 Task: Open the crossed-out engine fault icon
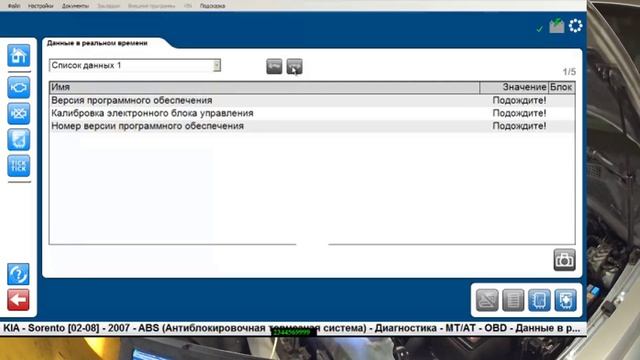[19, 113]
